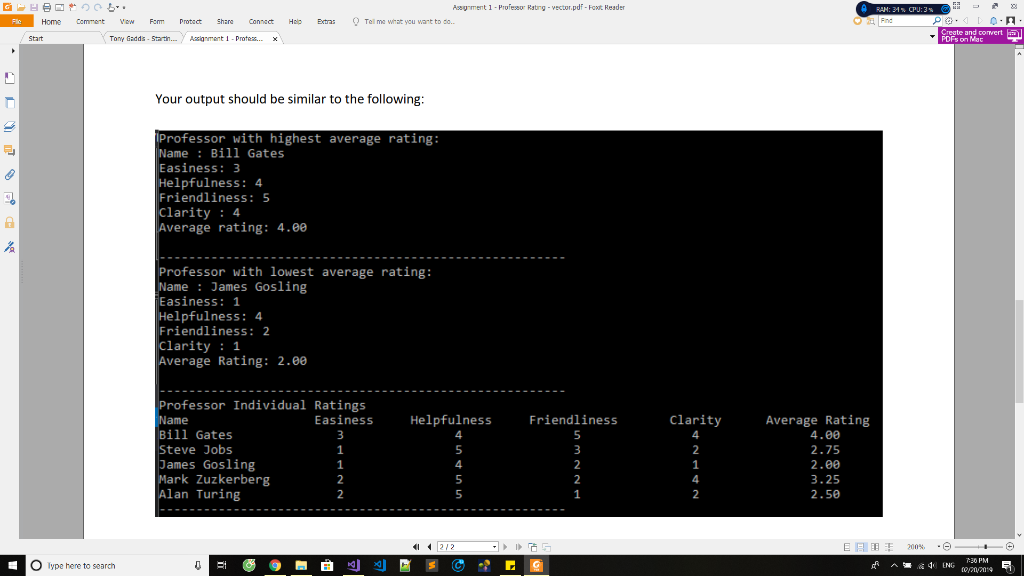Open the Security lock panel icon

tap(10, 223)
